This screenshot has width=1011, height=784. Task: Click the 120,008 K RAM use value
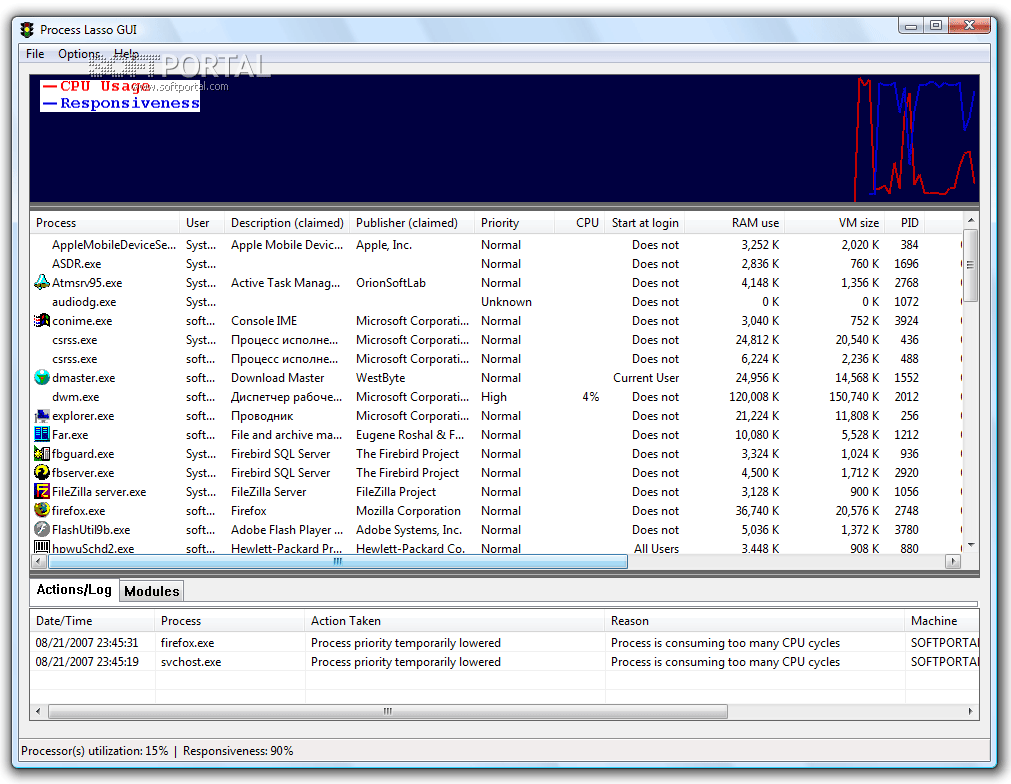coord(754,397)
